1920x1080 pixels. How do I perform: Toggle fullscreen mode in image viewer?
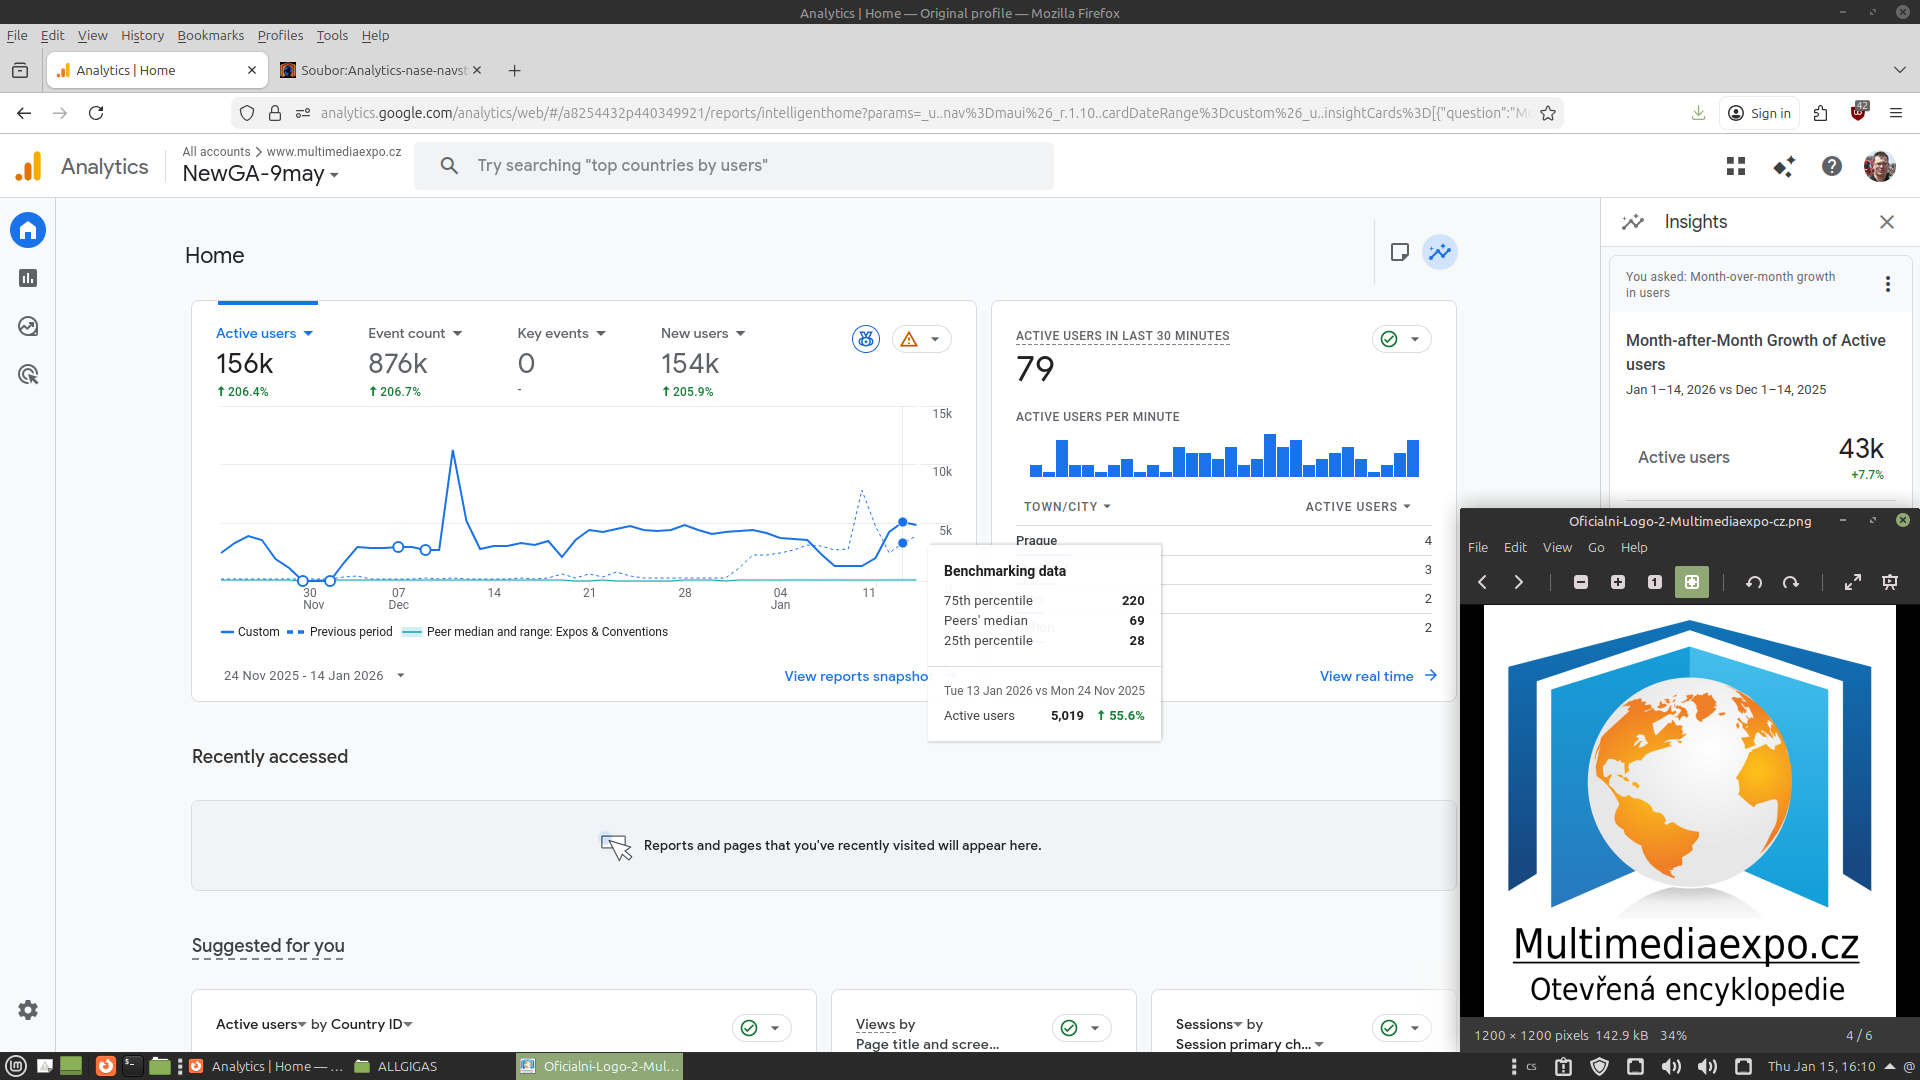coord(1853,582)
